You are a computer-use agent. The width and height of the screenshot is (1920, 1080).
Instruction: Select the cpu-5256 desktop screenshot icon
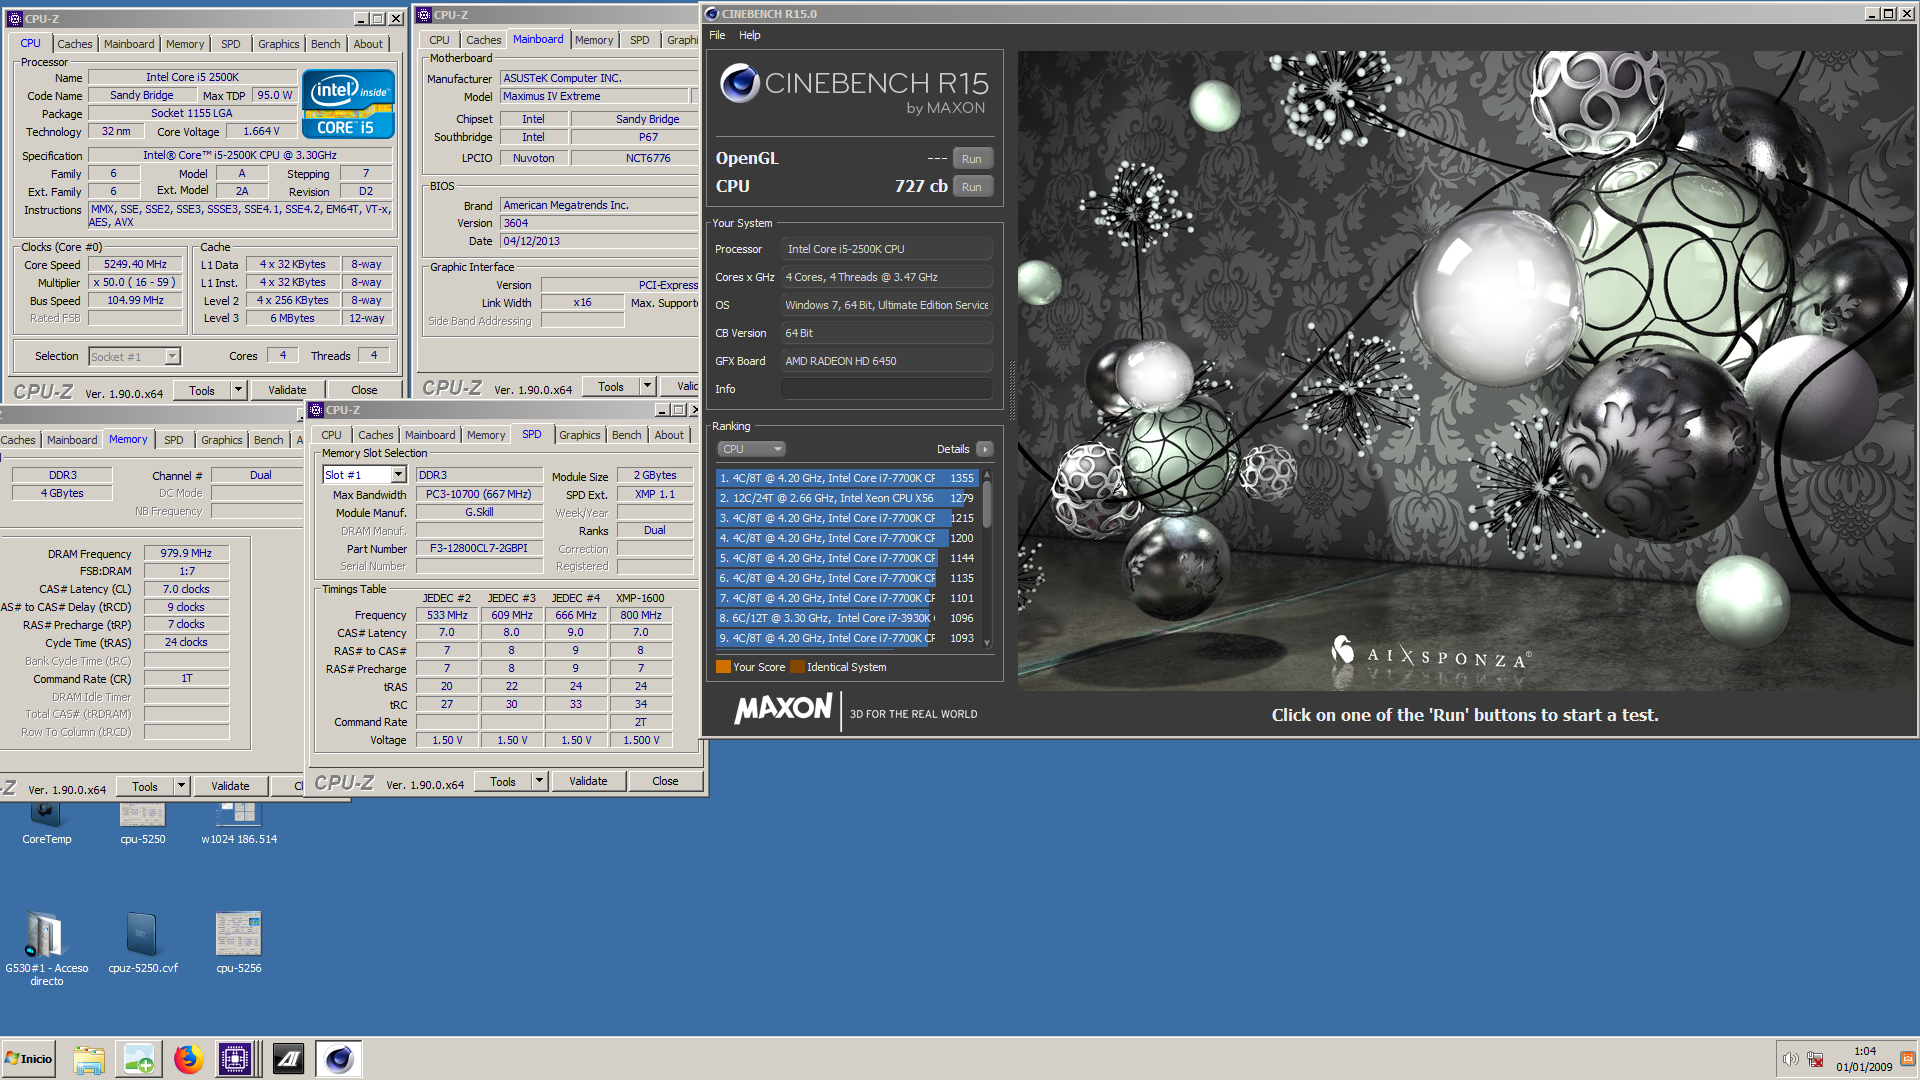239,942
